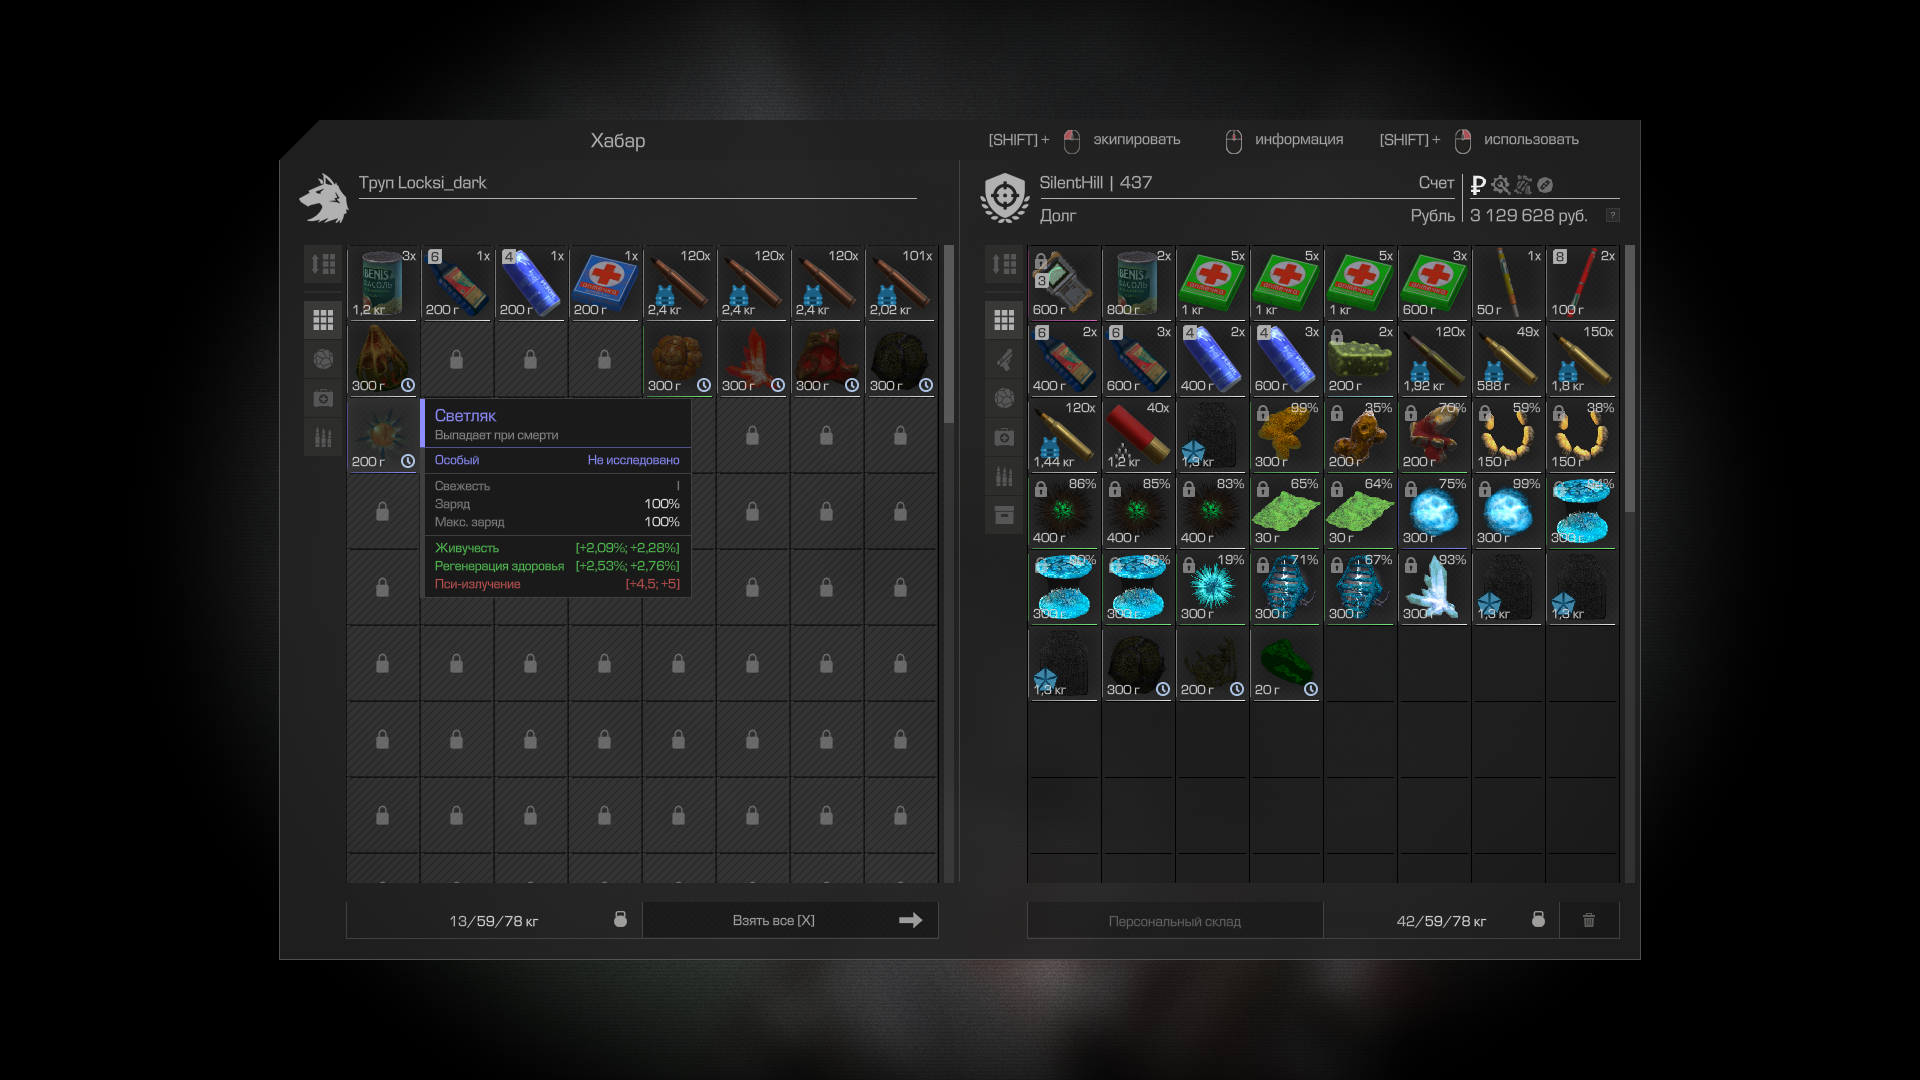
Task: Filter corpse loot by ammo
Action: [x=323, y=437]
